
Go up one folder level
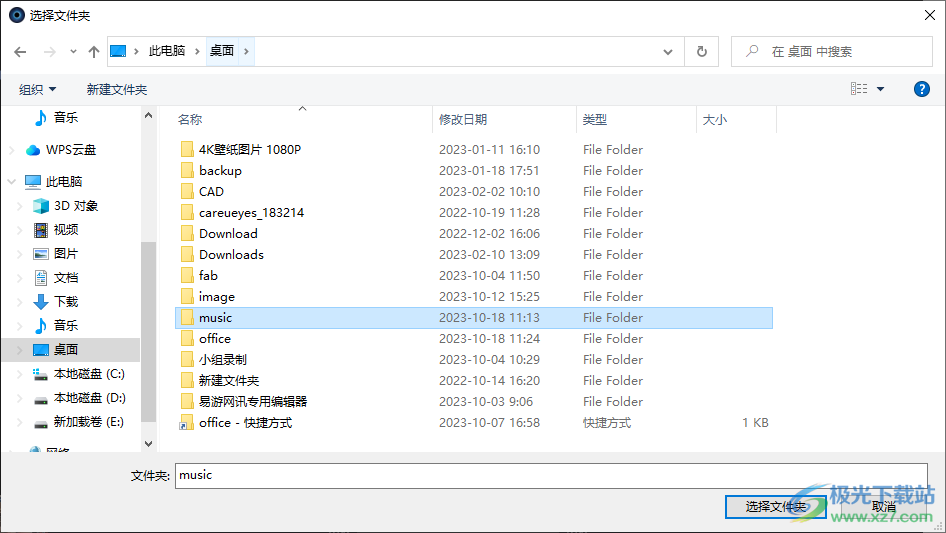click(x=94, y=52)
